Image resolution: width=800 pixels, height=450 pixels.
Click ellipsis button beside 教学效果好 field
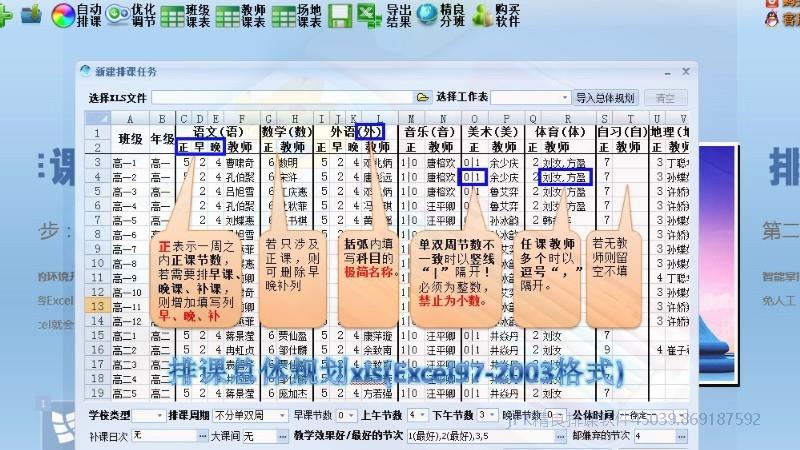[x=560, y=436]
